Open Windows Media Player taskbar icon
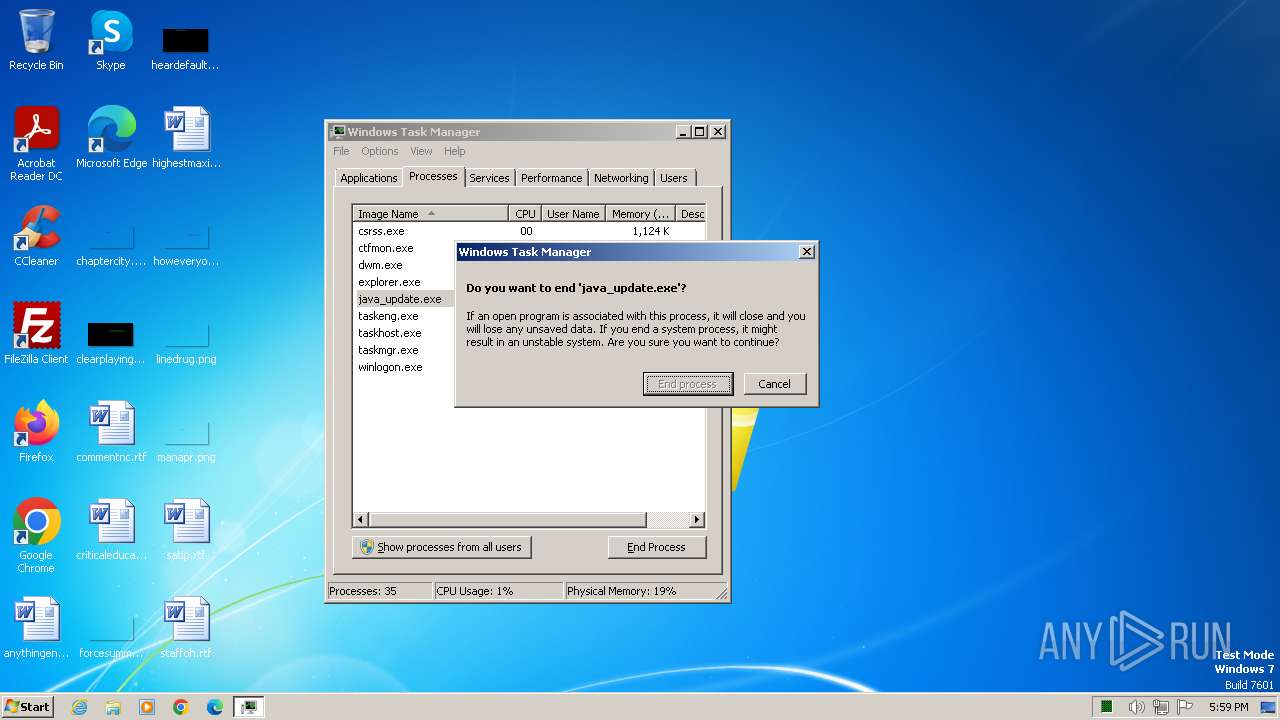 click(x=147, y=707)
